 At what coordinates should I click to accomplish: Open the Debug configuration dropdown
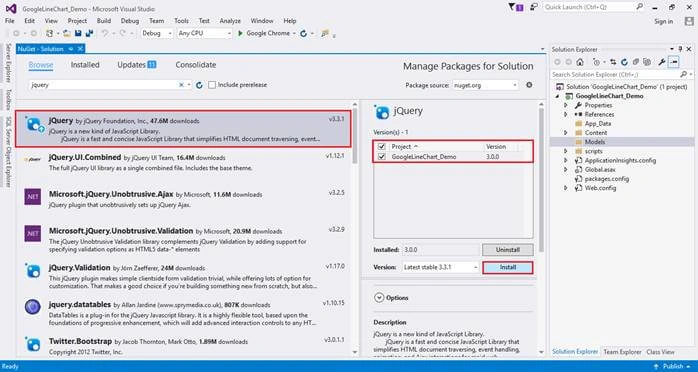pos(157,33)
